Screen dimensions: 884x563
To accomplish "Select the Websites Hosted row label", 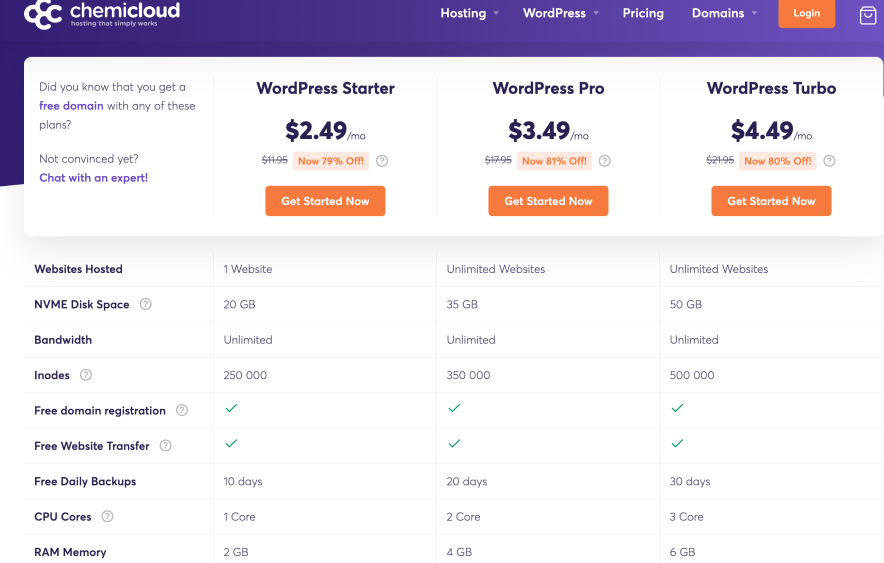I will tap(78, 269).
